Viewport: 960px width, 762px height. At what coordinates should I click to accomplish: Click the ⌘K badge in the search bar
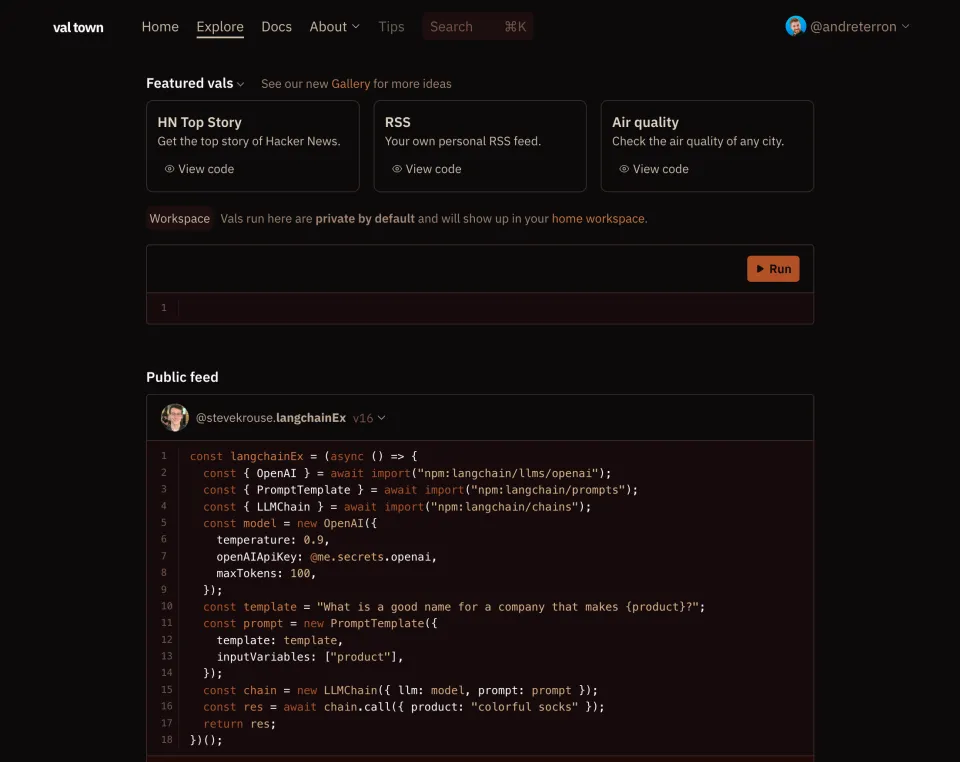tap(515, 27)
